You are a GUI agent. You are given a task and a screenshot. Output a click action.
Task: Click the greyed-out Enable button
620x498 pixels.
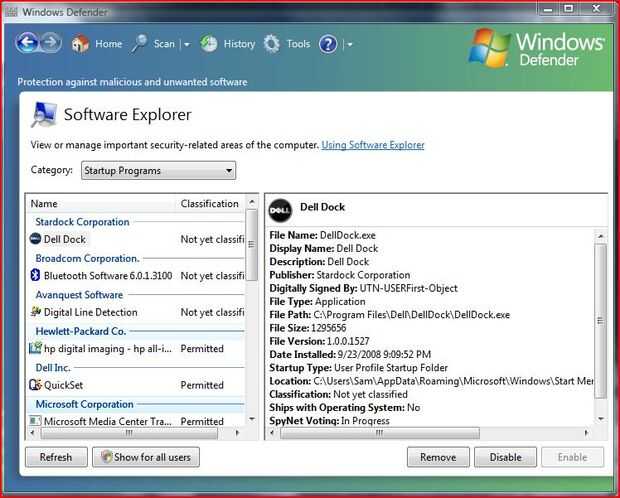coord(572,457)
